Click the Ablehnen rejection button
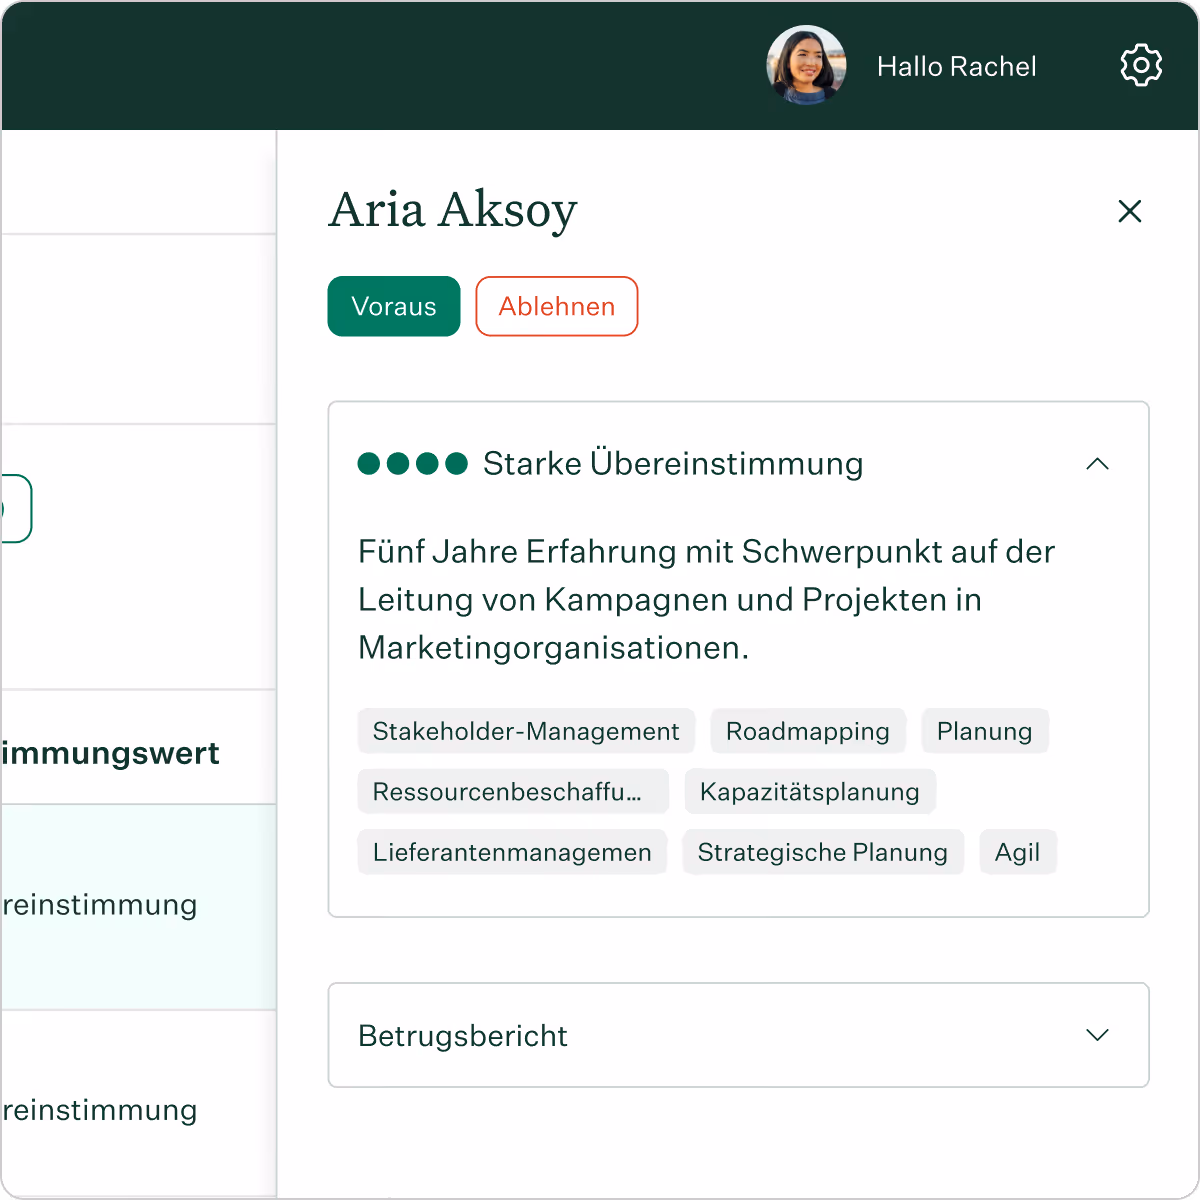Screen dimensions: 1200x1200 556,306
